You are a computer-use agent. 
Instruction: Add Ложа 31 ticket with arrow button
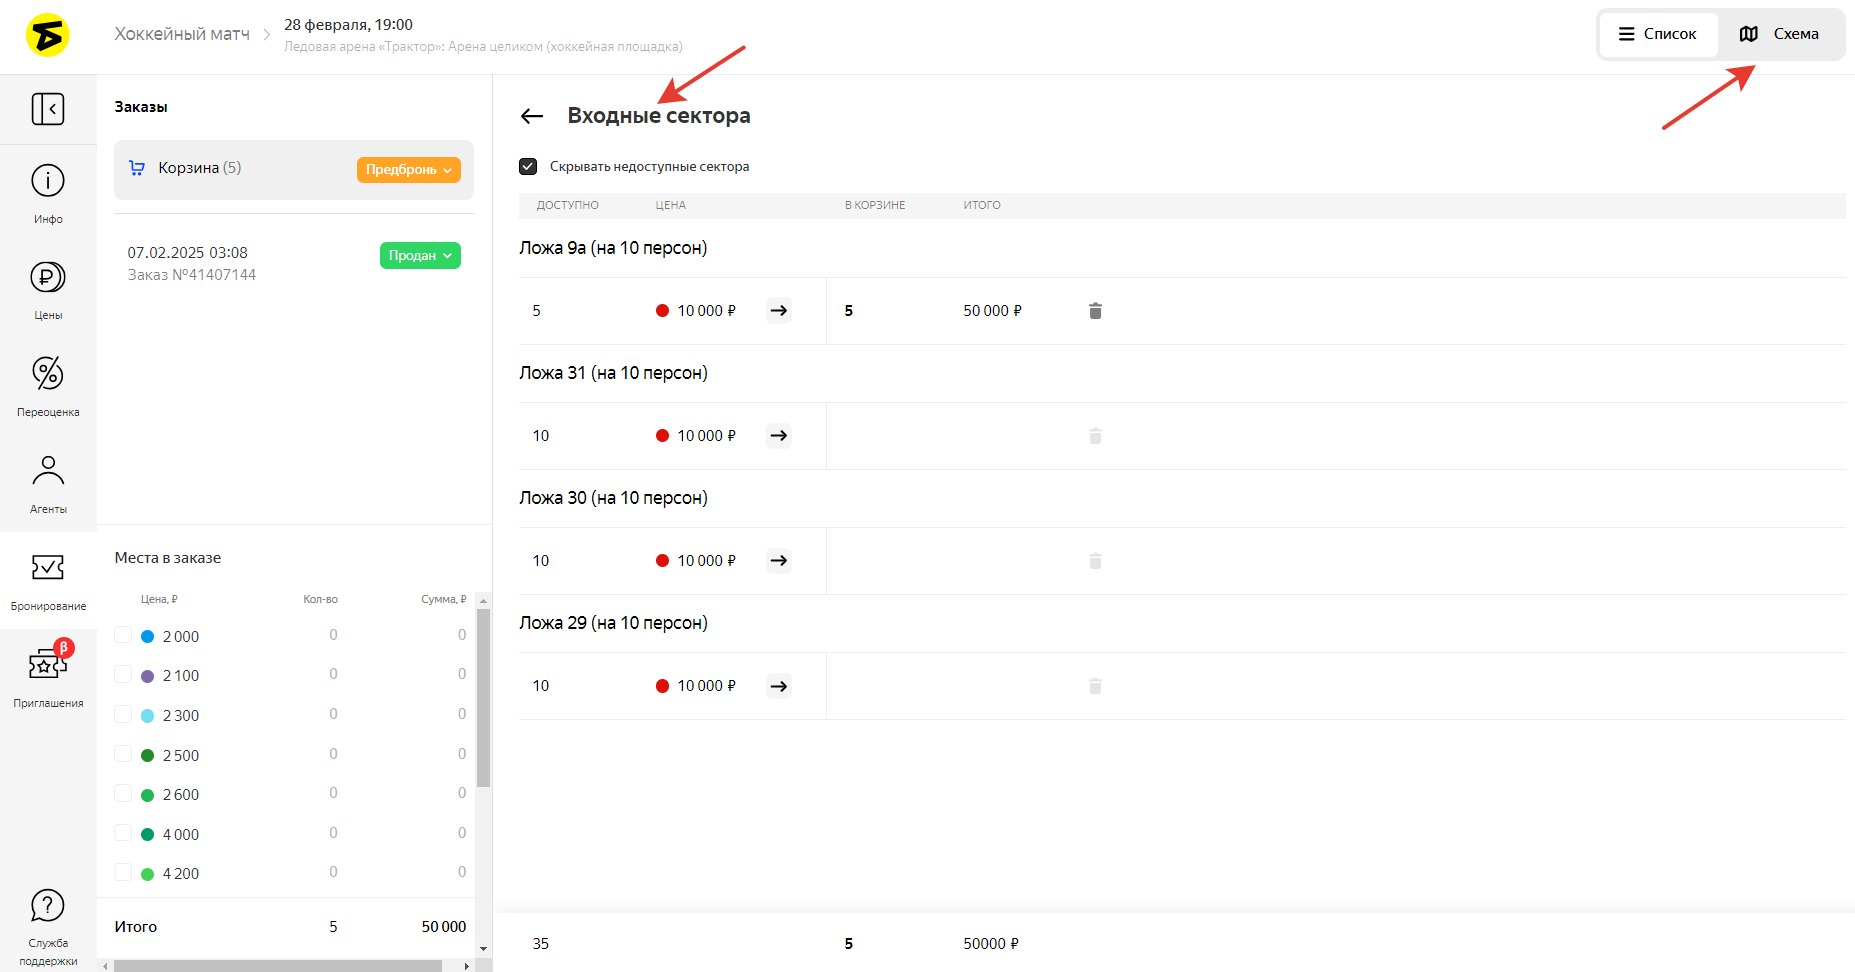(779, 436)
